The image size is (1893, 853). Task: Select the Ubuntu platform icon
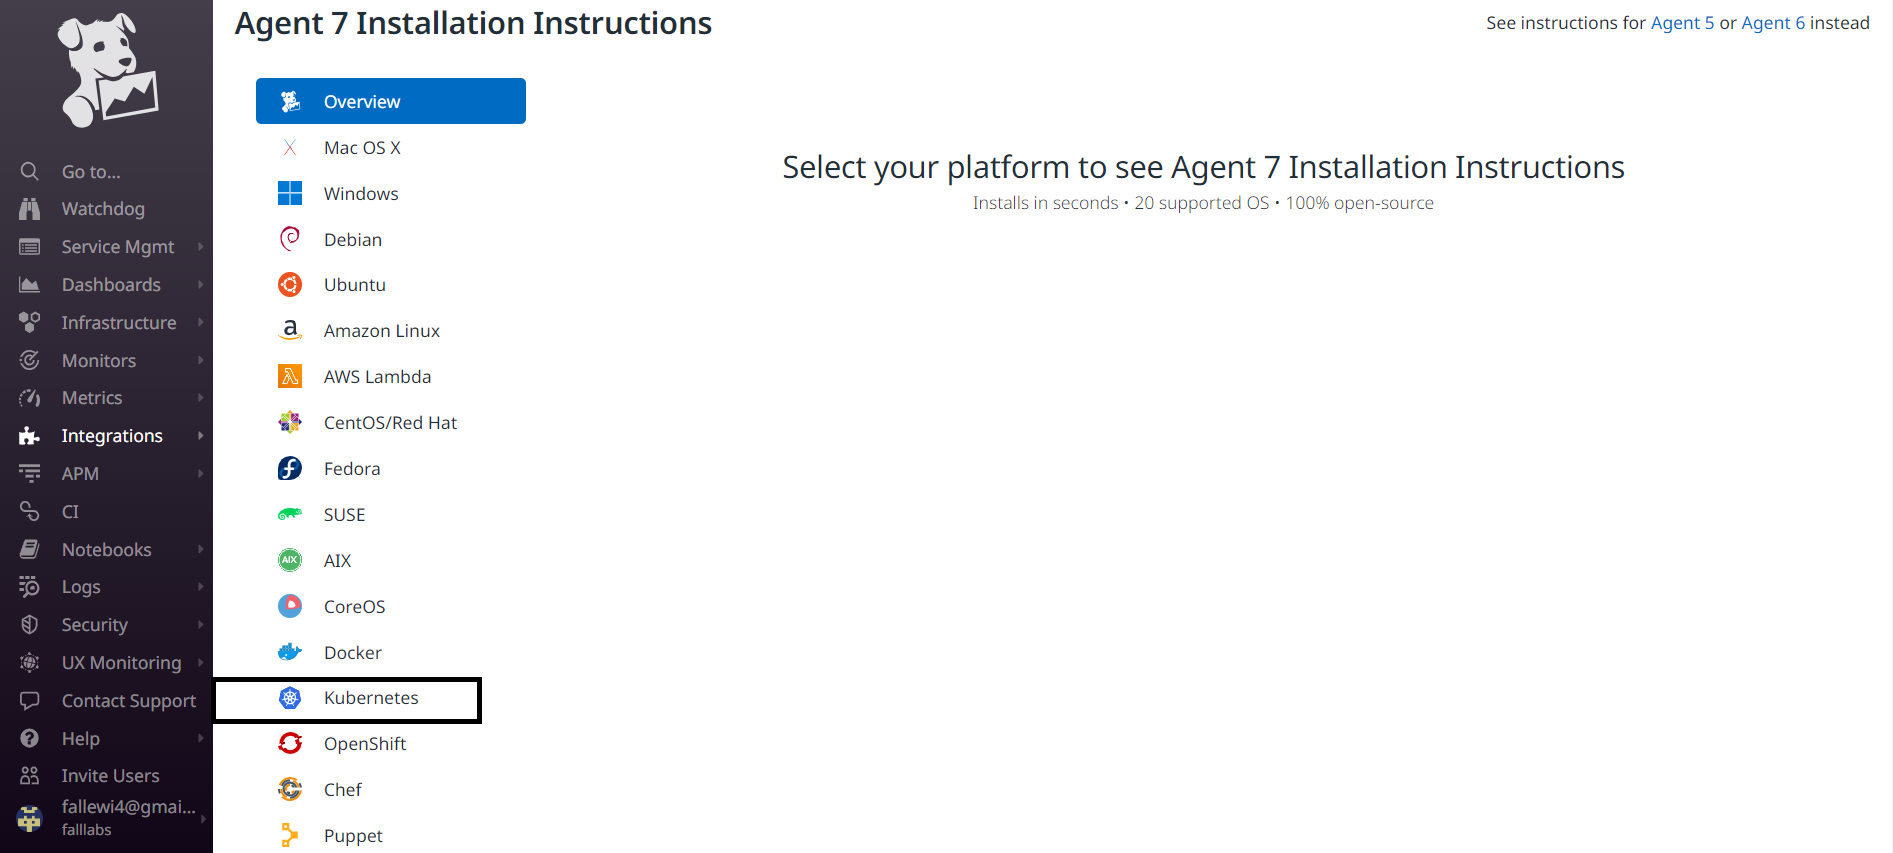tap(290, 285)
